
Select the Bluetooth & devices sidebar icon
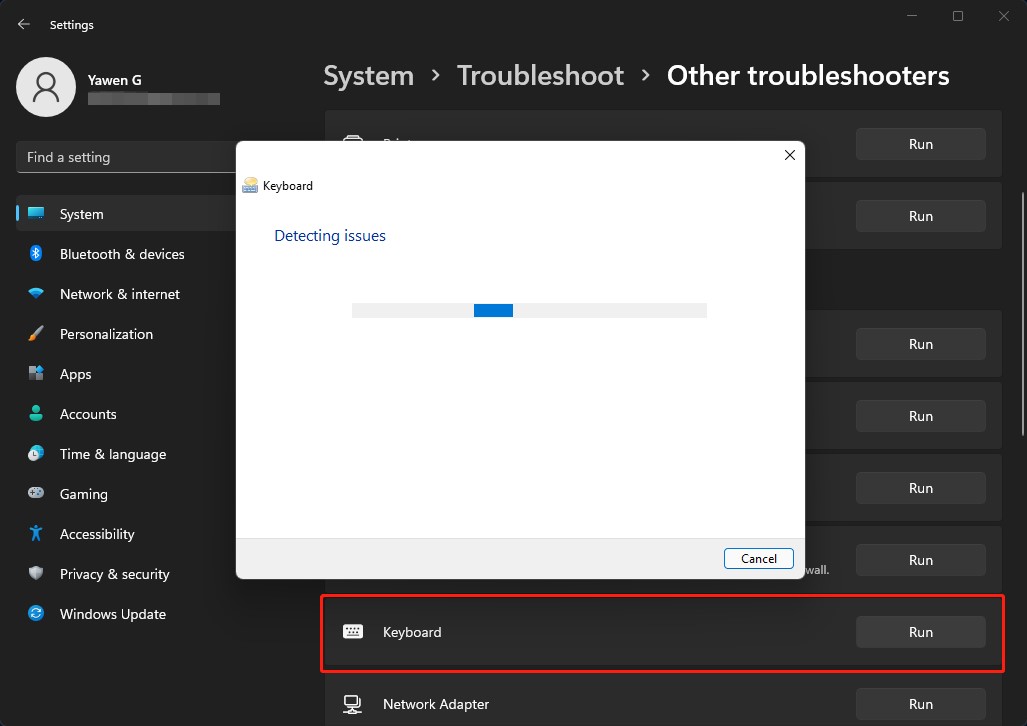coord(34,254)
